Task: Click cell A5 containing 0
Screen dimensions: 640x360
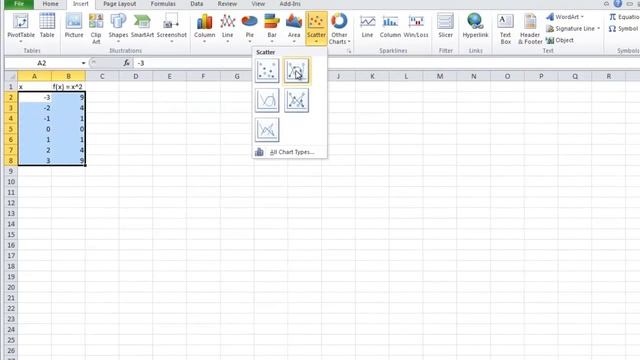Action: click(35, 129)
